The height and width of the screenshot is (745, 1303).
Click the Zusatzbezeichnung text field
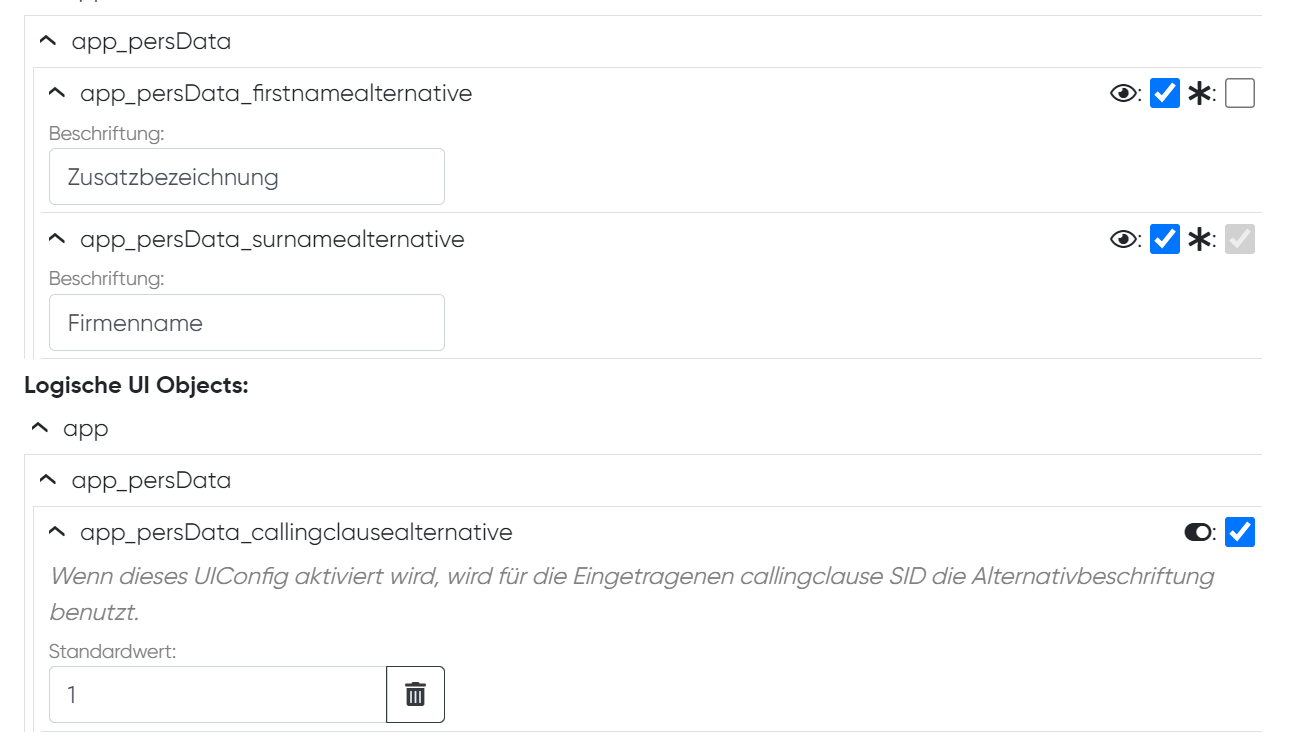246,176
